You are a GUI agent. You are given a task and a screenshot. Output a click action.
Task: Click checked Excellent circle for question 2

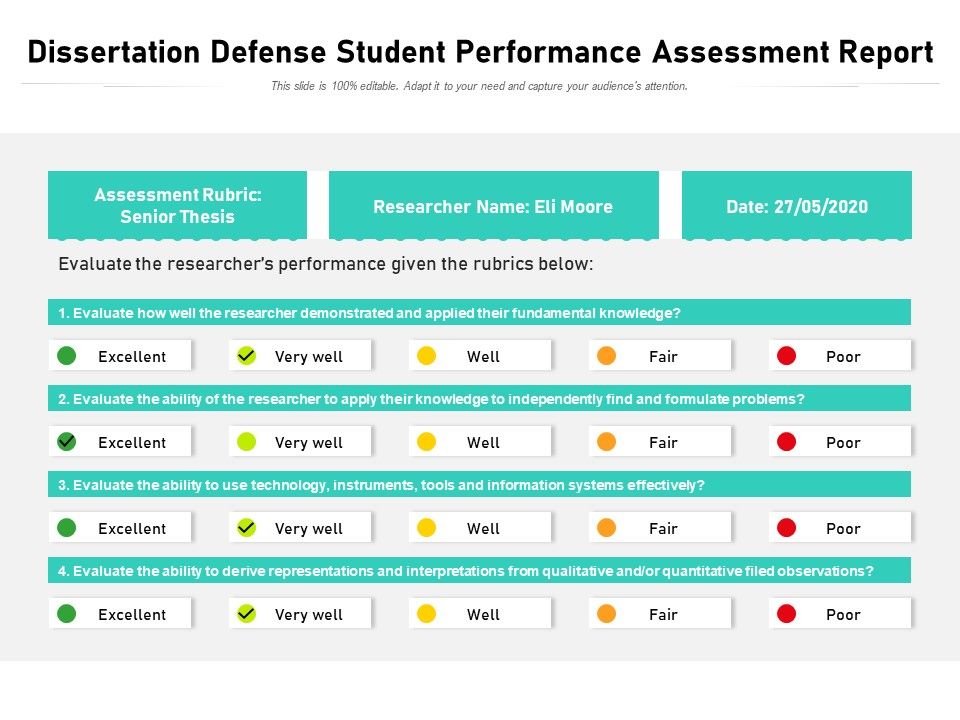(67, 441)
